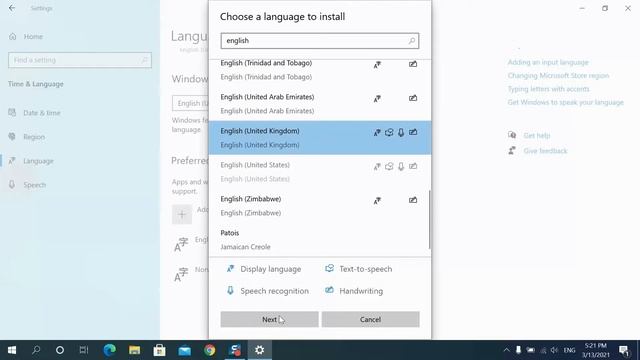Open Region settings

click(x=34, y=137)
